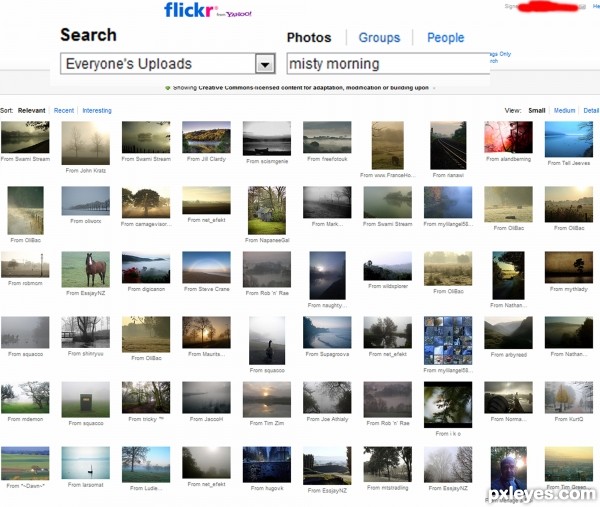Click the 'From Norma...' label
600x507 pixels.
point(508,419)
